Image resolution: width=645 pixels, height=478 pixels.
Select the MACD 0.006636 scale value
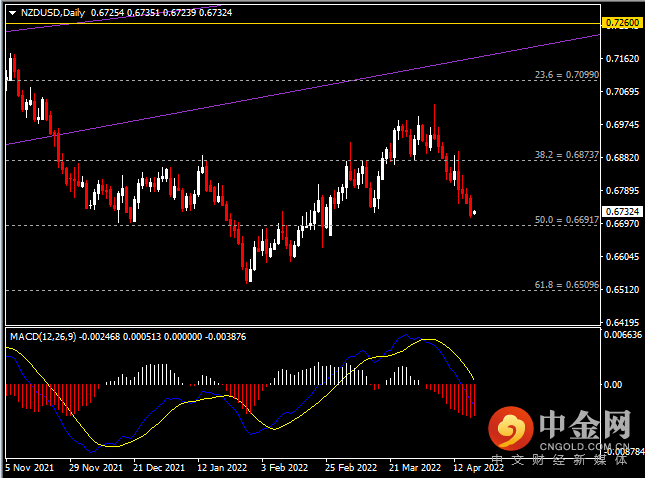tap(623, 335)
